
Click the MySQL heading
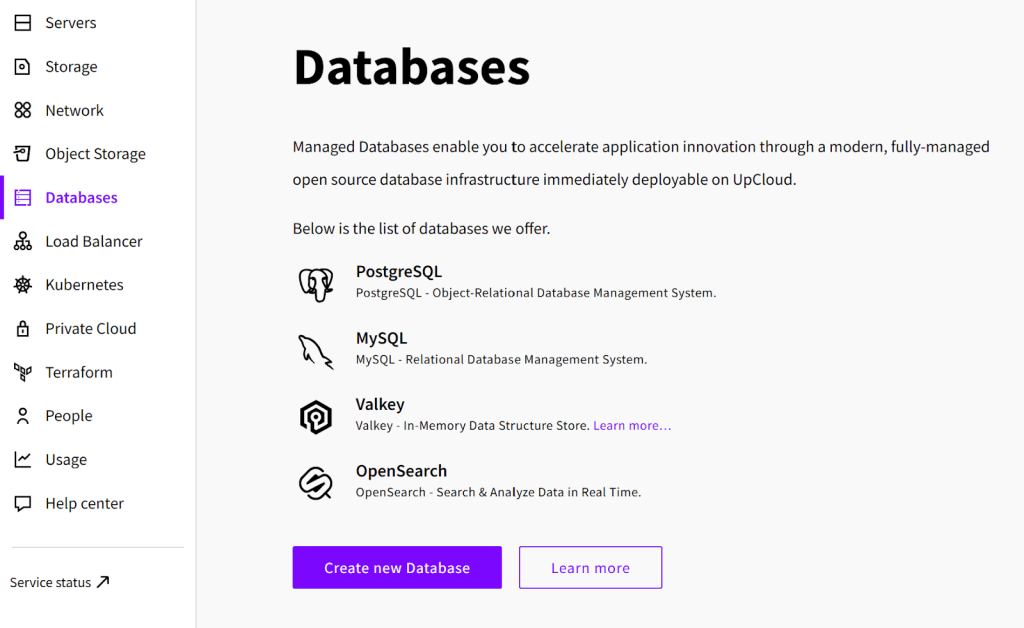click(x=381, y=338)
